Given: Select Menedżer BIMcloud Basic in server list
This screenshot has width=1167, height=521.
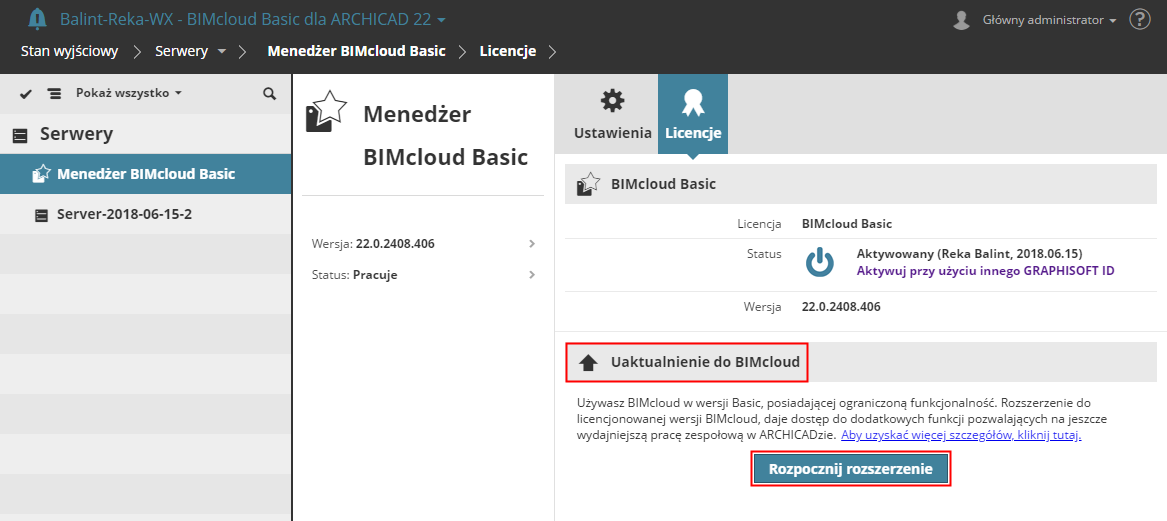Looking at the screenshot, I should pyautogui.click(x=146, y=174).
